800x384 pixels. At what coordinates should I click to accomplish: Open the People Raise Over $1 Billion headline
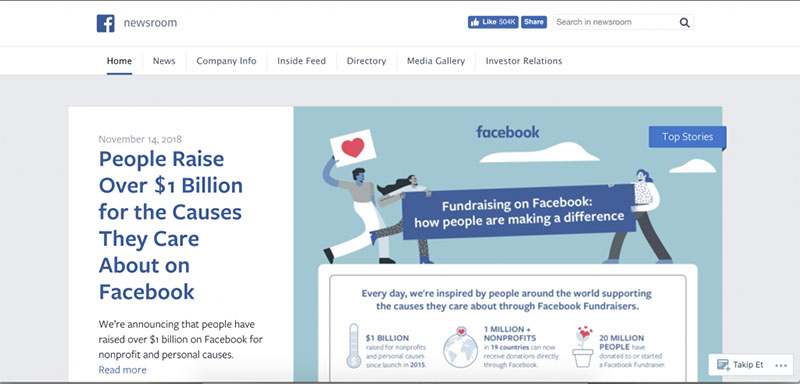pyautogui.click(x=170, y=225)
